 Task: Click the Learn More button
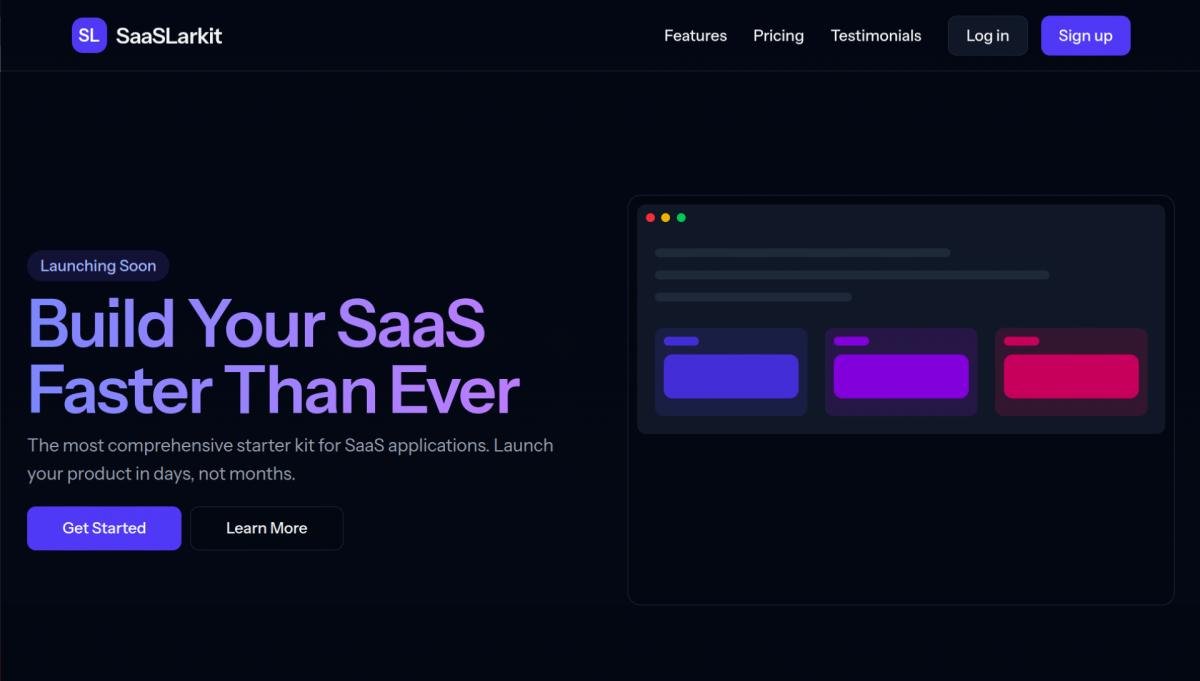pyautogui.click(x=266, y=528)
